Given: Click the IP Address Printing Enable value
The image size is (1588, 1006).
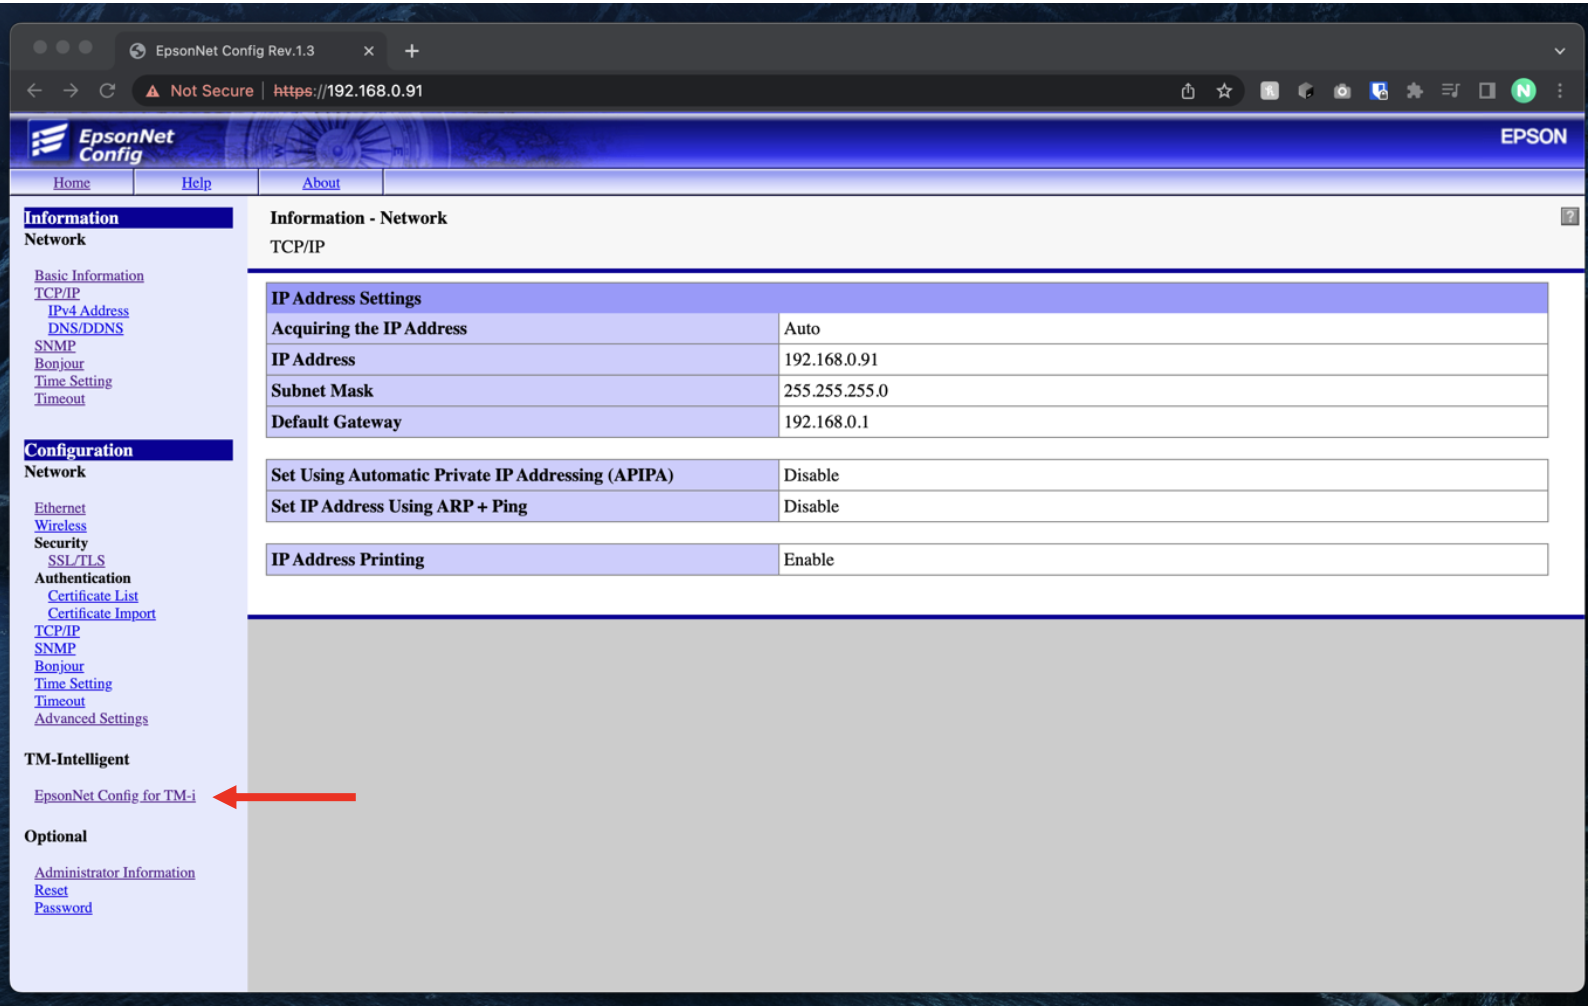Looking at the screenshot, I should click(x=809, y=559).
